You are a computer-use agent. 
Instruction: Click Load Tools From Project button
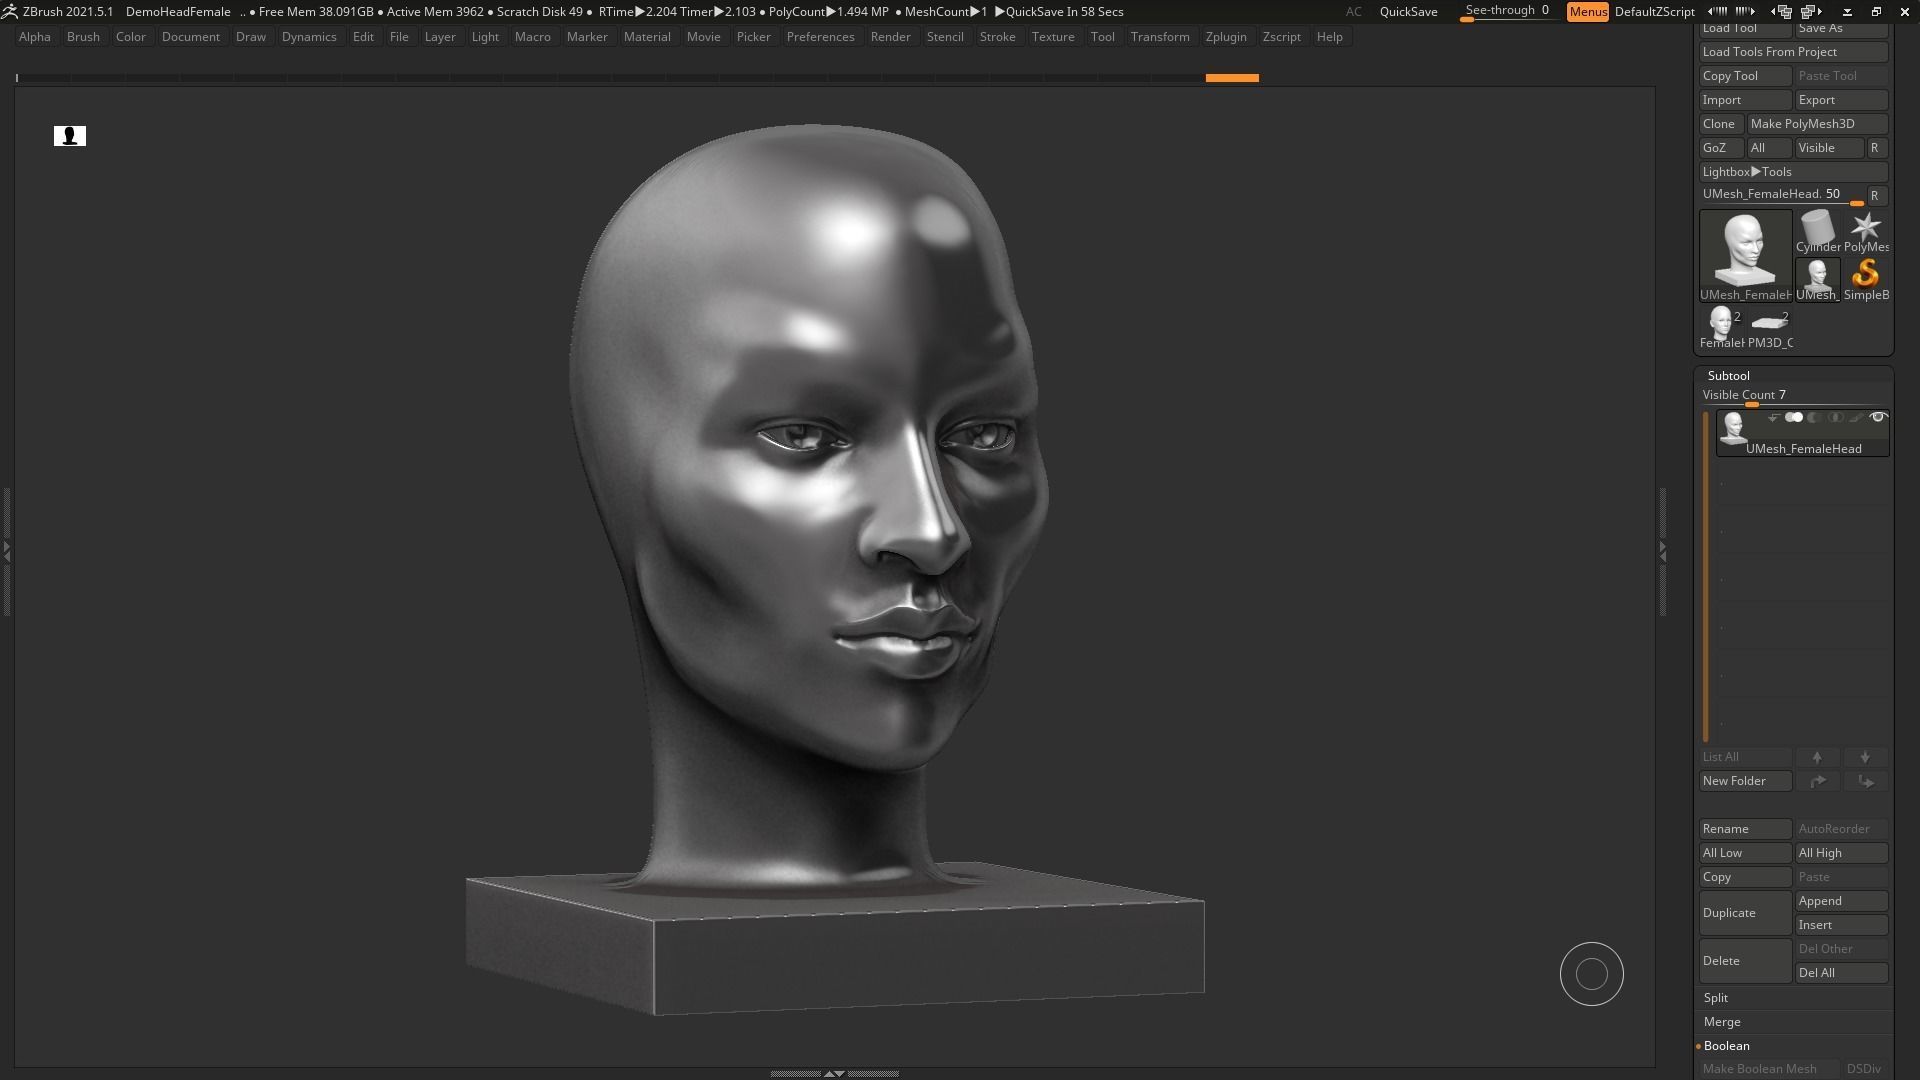pos(1794,52)
